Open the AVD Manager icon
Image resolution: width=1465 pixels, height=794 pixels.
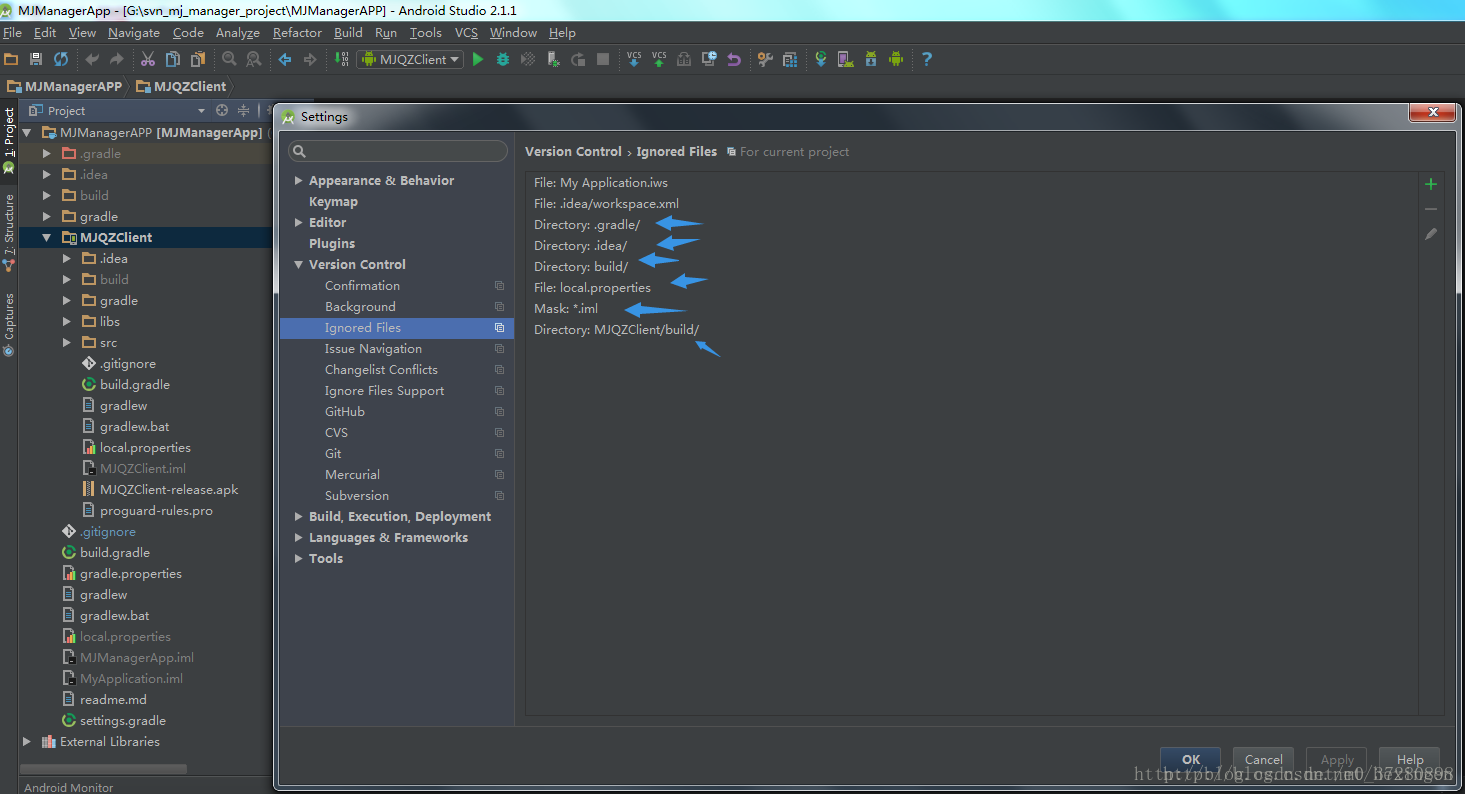(846, 59)
